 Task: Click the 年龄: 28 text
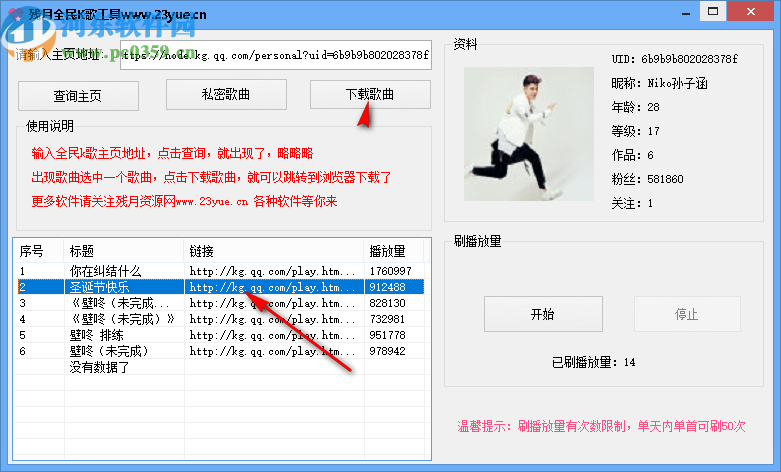tap(635, 107)
